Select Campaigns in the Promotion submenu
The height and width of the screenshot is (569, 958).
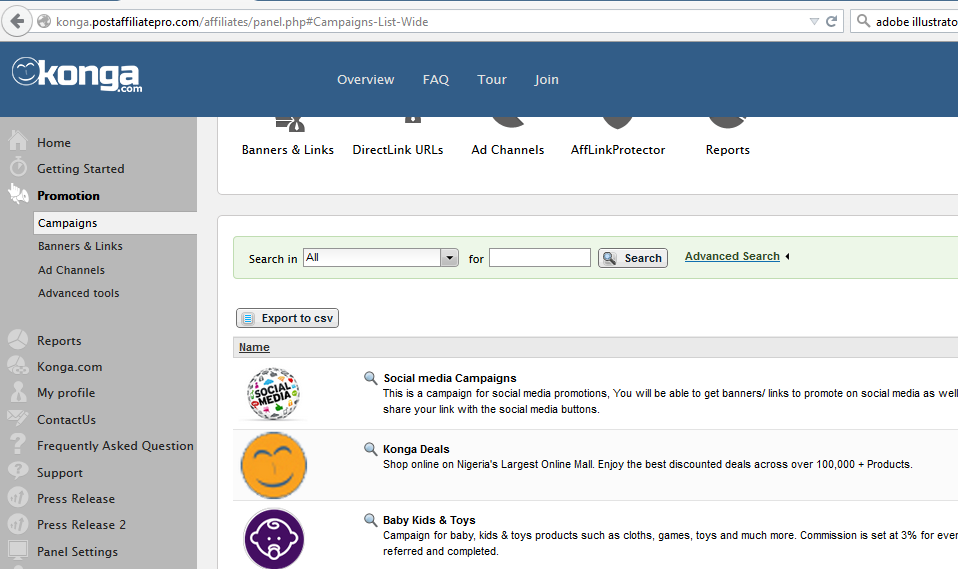pyautogui.click(x=115, y=223)
